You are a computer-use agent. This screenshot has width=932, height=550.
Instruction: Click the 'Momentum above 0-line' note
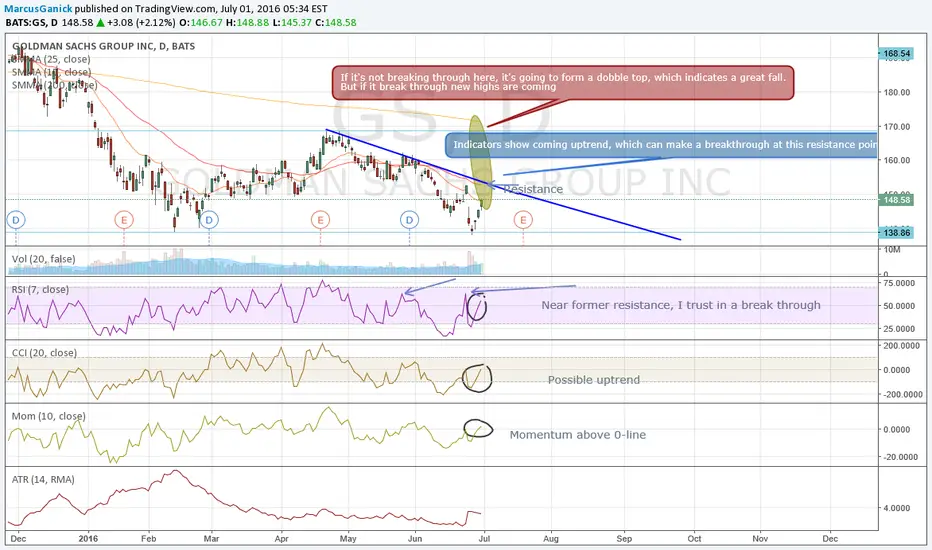tap(578, 435)
